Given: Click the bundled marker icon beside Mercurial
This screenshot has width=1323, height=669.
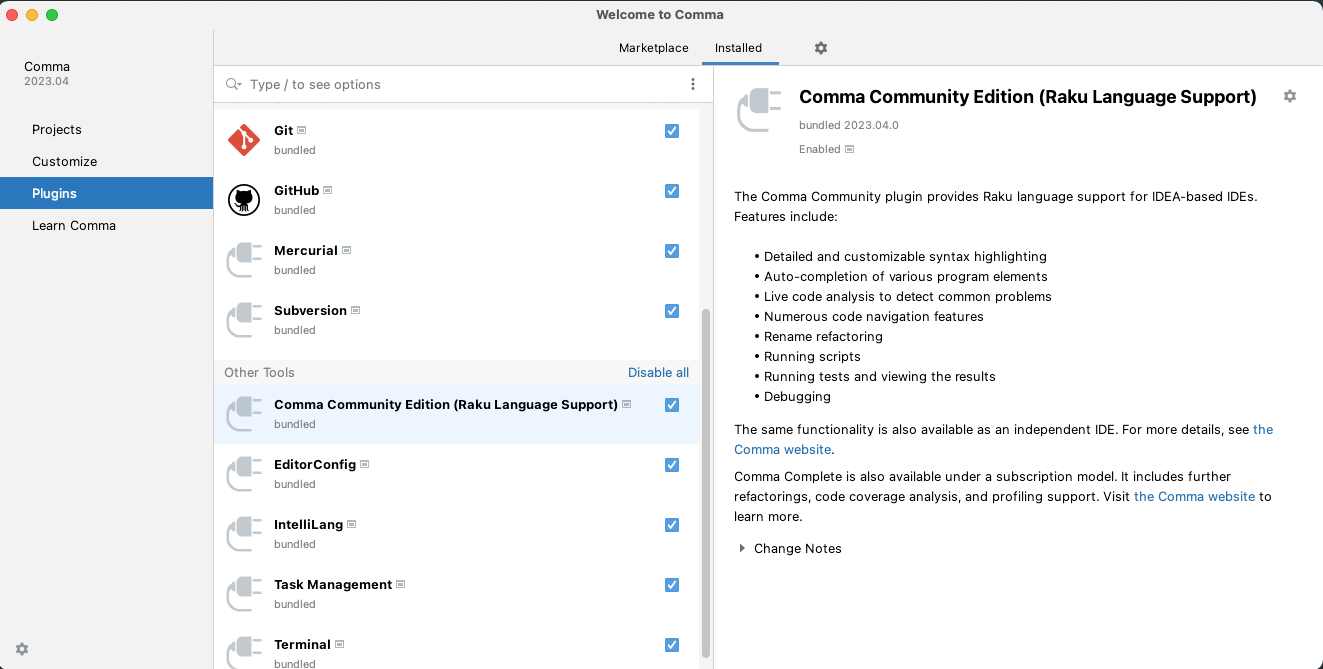Looking at the screenshot, I should tap(347, 250).
